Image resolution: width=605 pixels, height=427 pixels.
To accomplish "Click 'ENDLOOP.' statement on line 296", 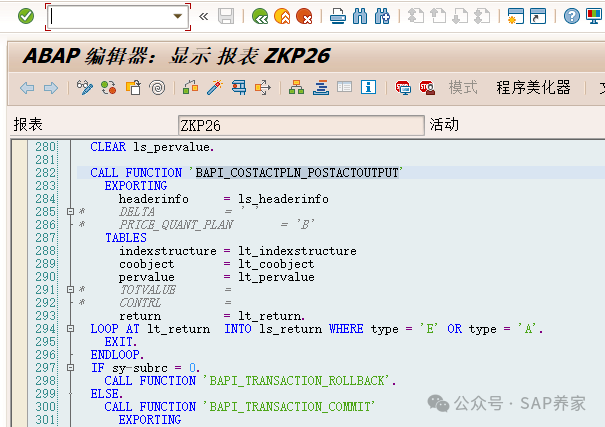I will 117,354.
